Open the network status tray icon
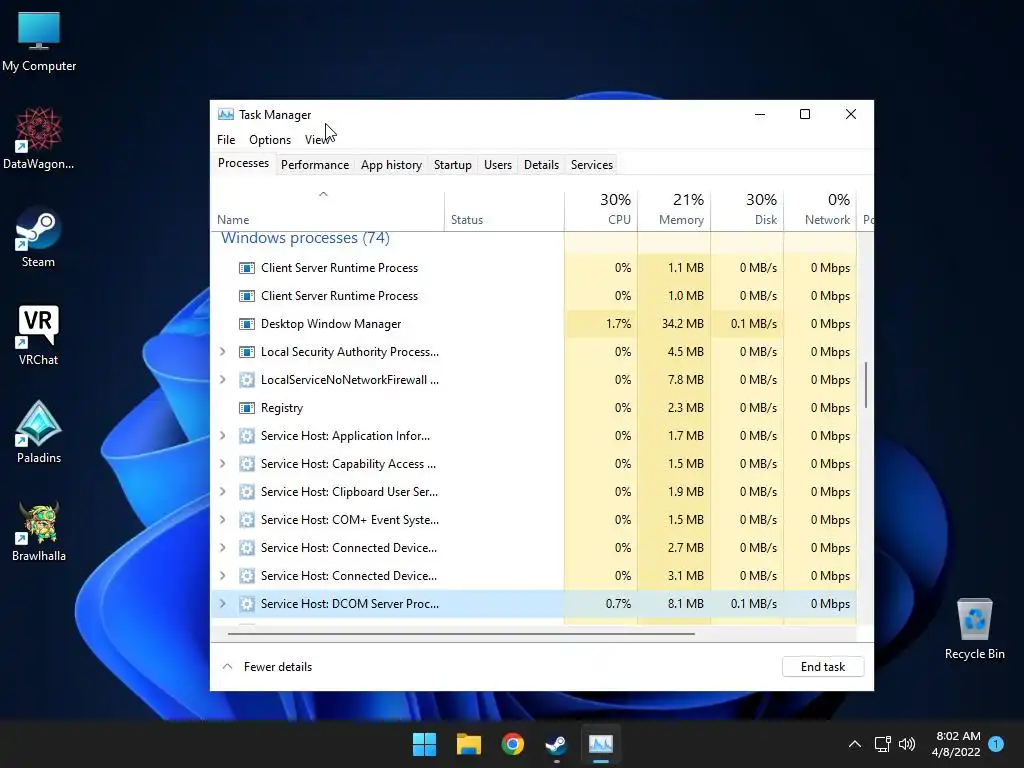1024x768 pixels. pyautogui.click(x=882, y=744)
